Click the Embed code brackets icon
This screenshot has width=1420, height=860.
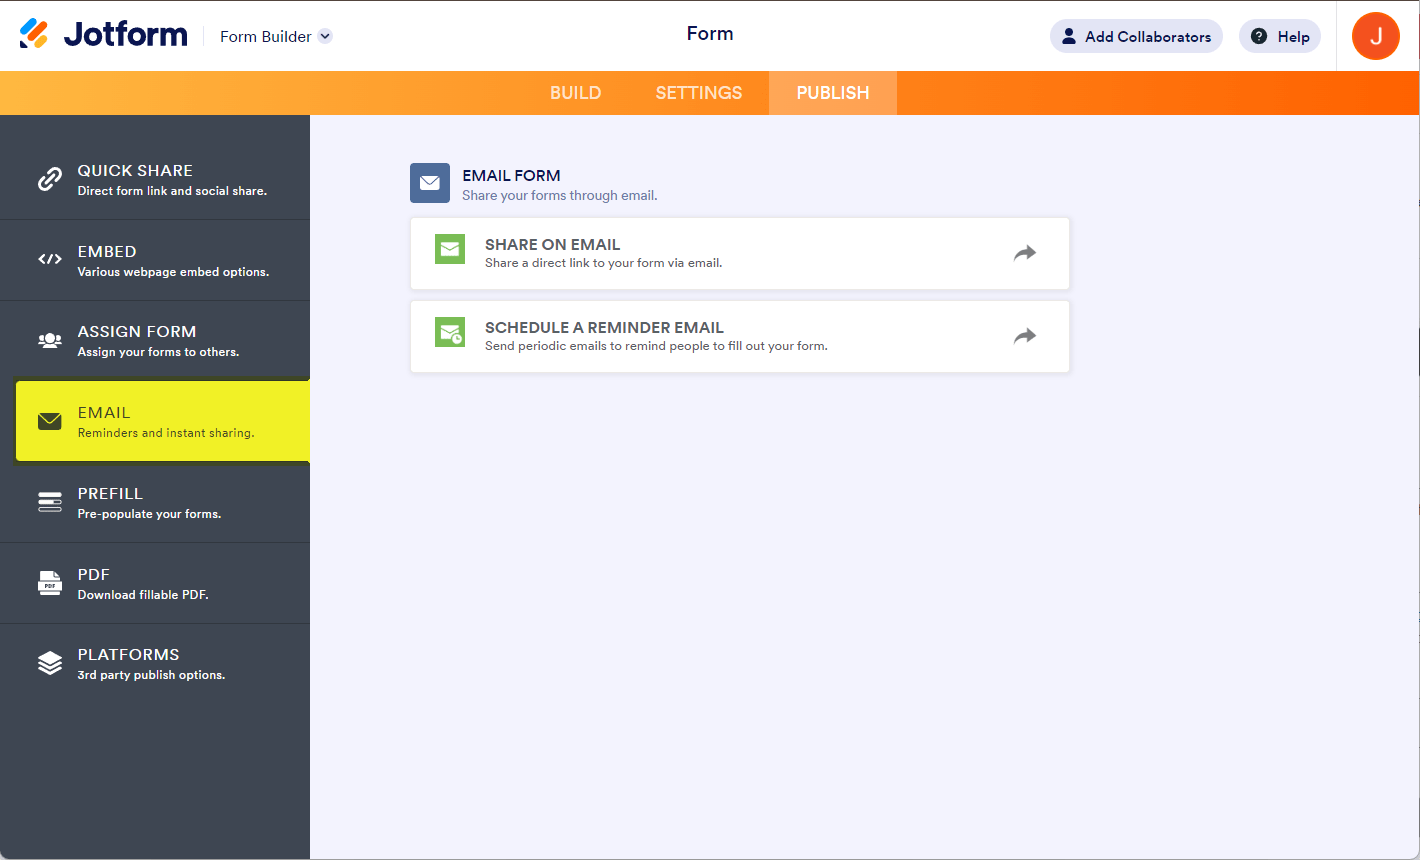pos(50,259)
